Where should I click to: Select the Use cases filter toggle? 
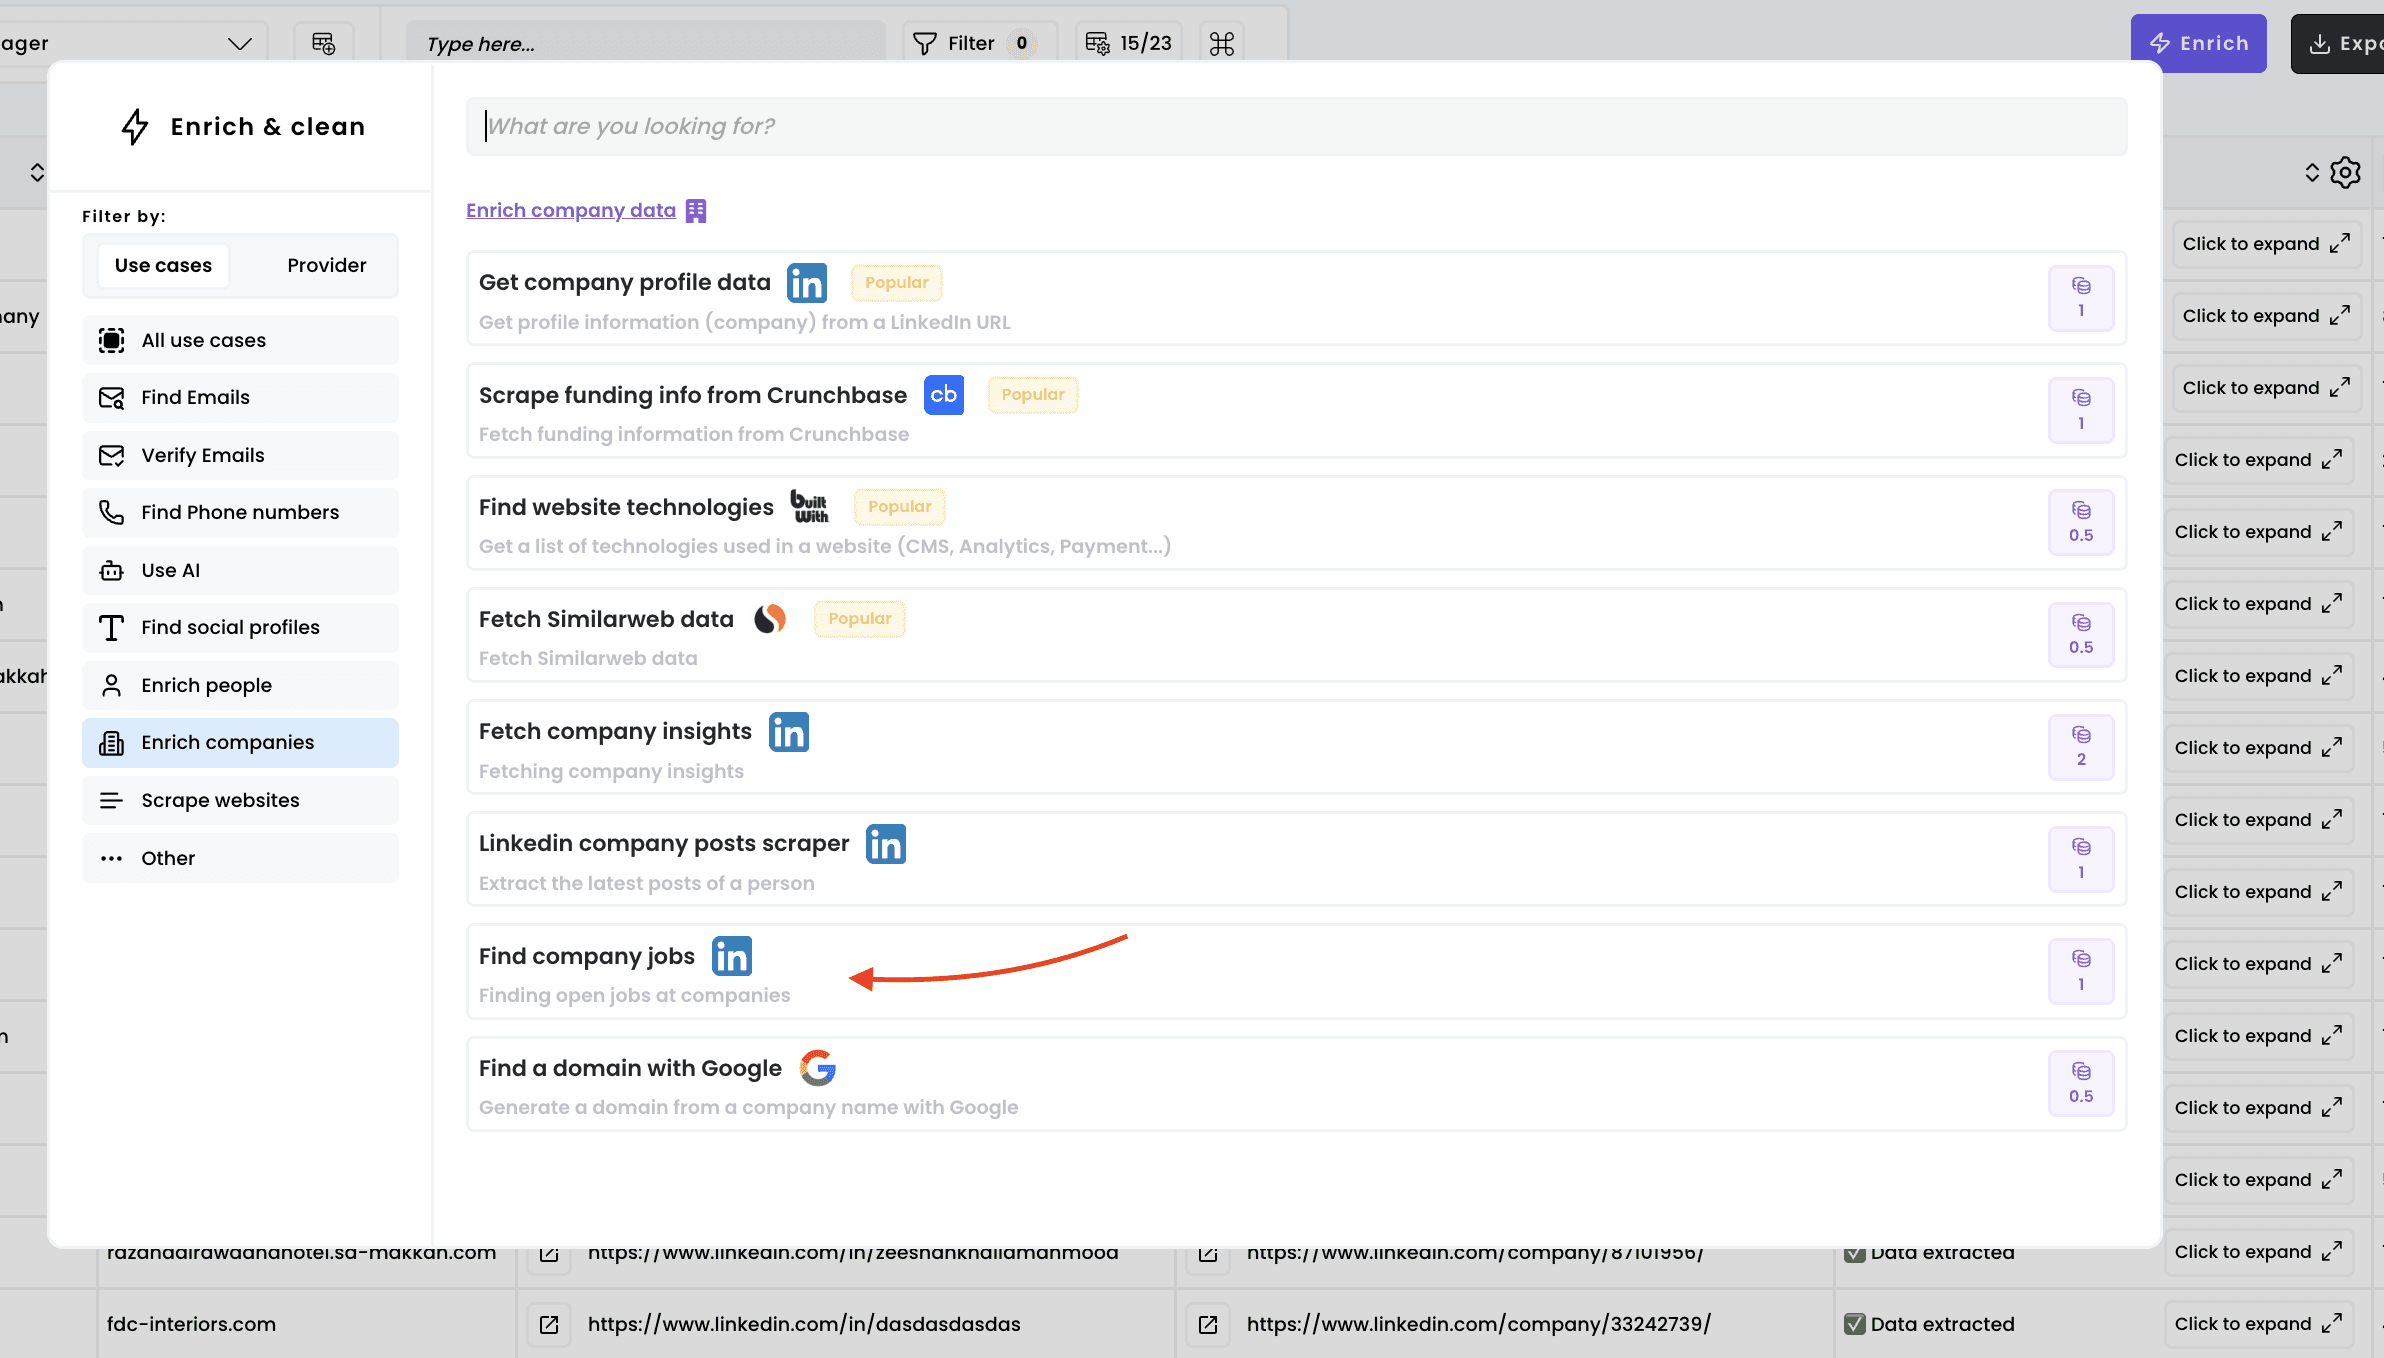tap(163, 265)
